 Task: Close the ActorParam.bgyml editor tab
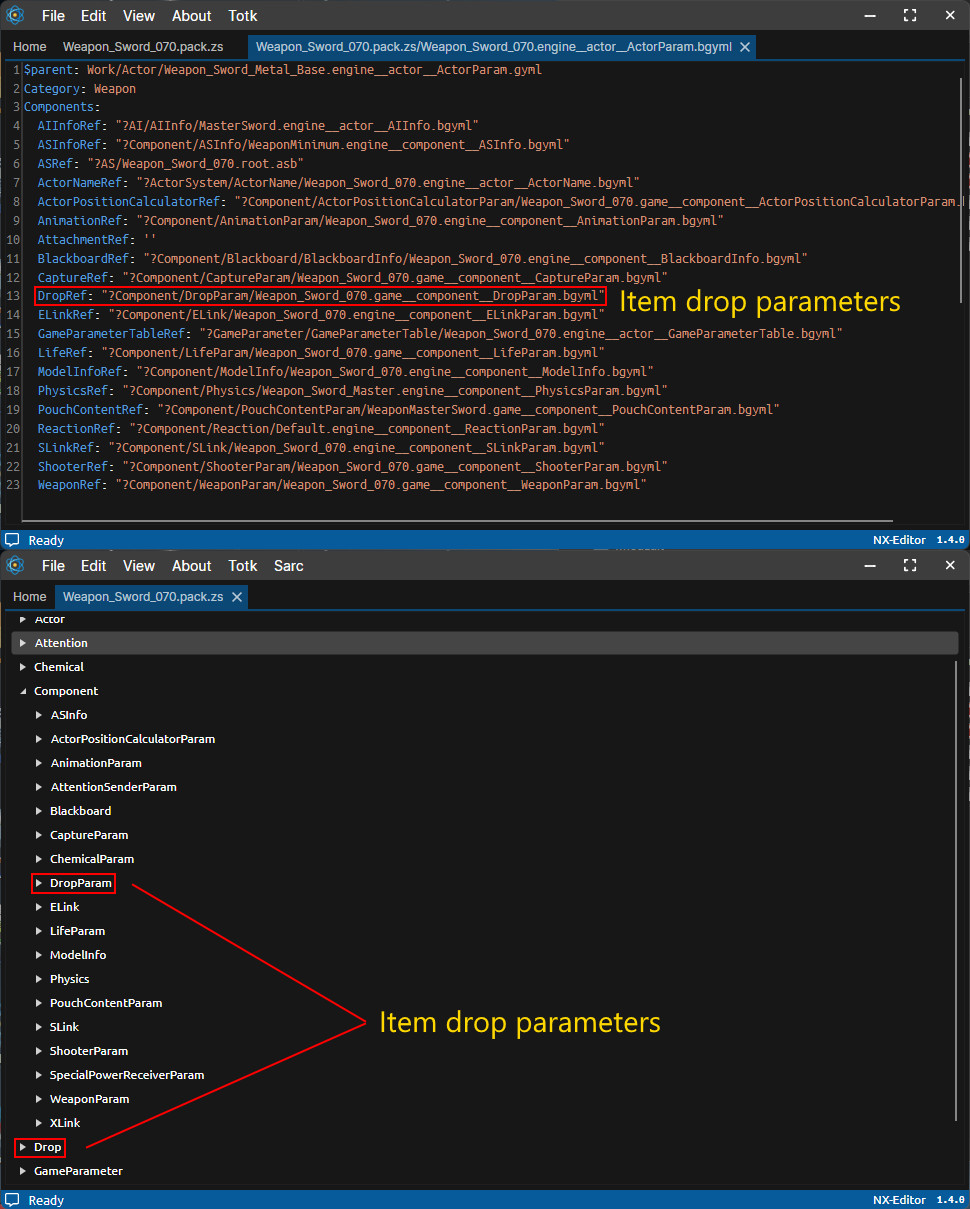point(744,47)
